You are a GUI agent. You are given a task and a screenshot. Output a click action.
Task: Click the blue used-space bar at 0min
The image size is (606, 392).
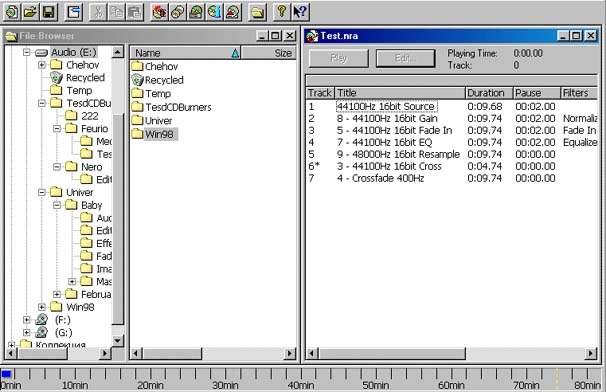tap(6, 374)
